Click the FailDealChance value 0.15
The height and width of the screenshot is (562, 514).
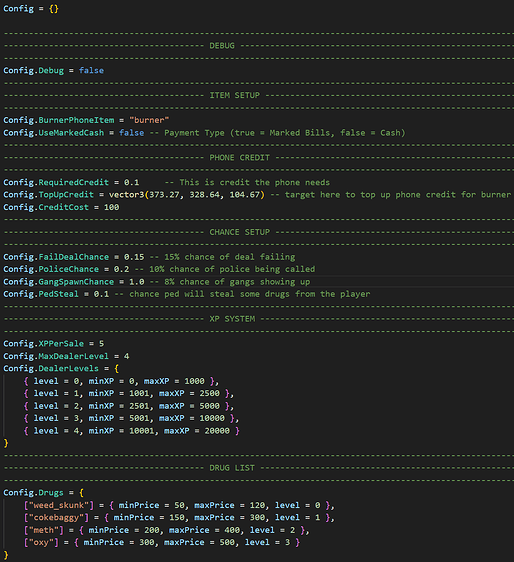pos(134,257)
